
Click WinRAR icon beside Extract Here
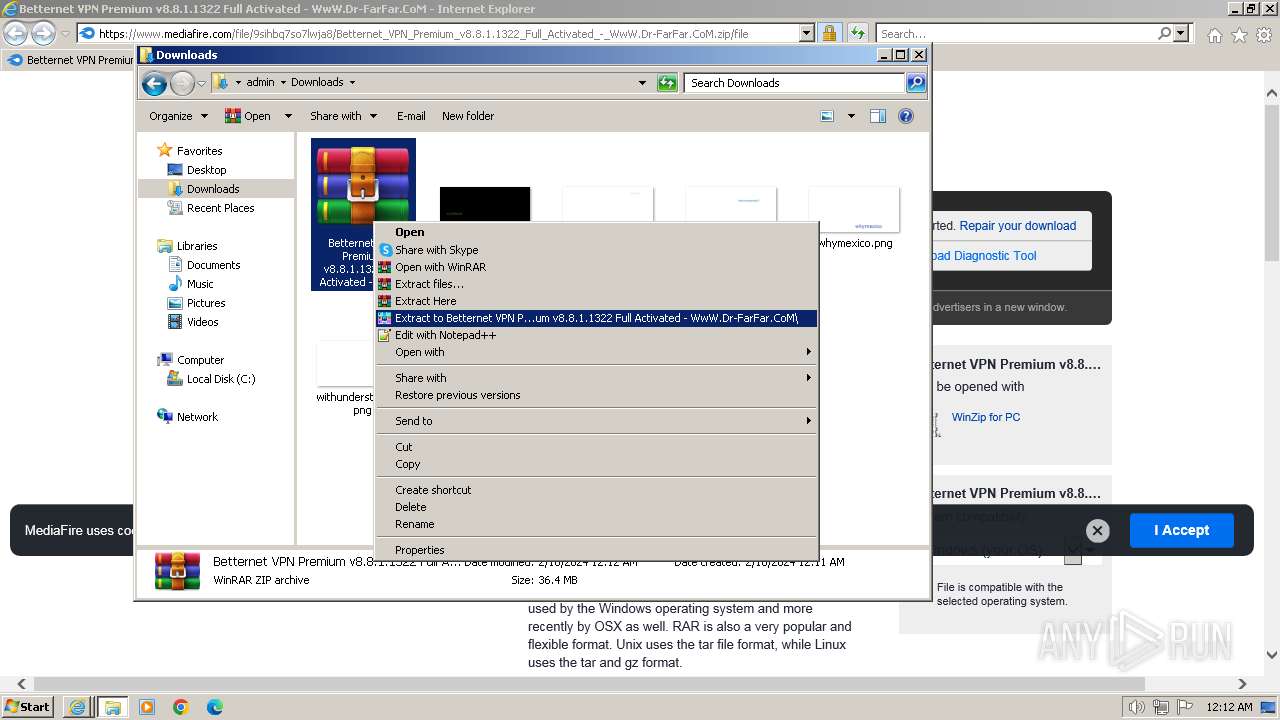click(385, 301)
